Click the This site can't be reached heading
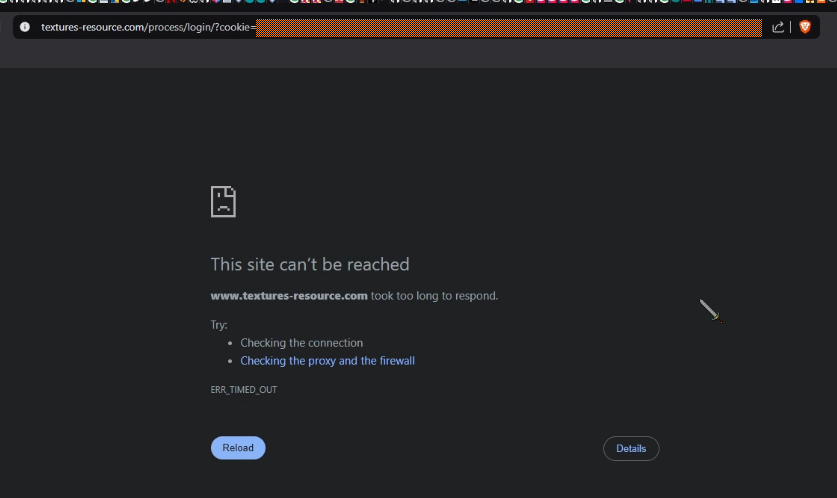This screenshot has width=837, height=498. [310, 264]
